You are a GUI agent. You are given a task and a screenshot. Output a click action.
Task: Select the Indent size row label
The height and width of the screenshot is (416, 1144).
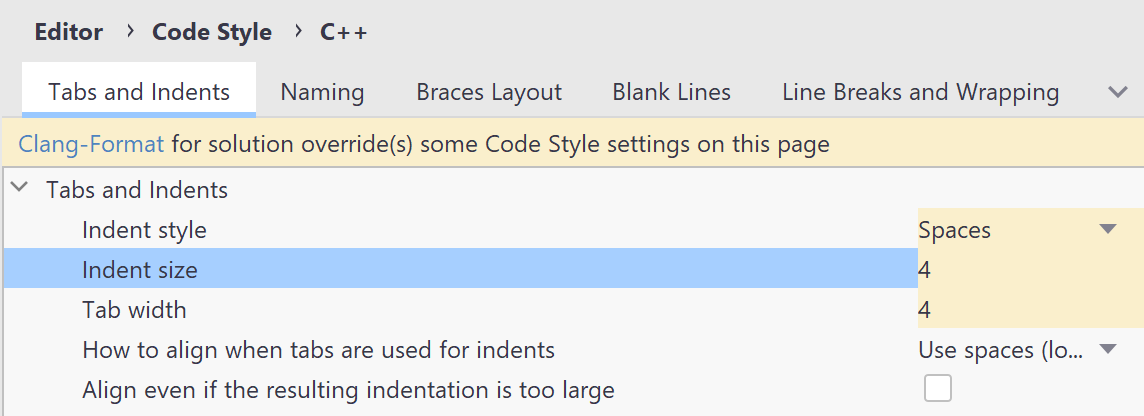point(140,270)
